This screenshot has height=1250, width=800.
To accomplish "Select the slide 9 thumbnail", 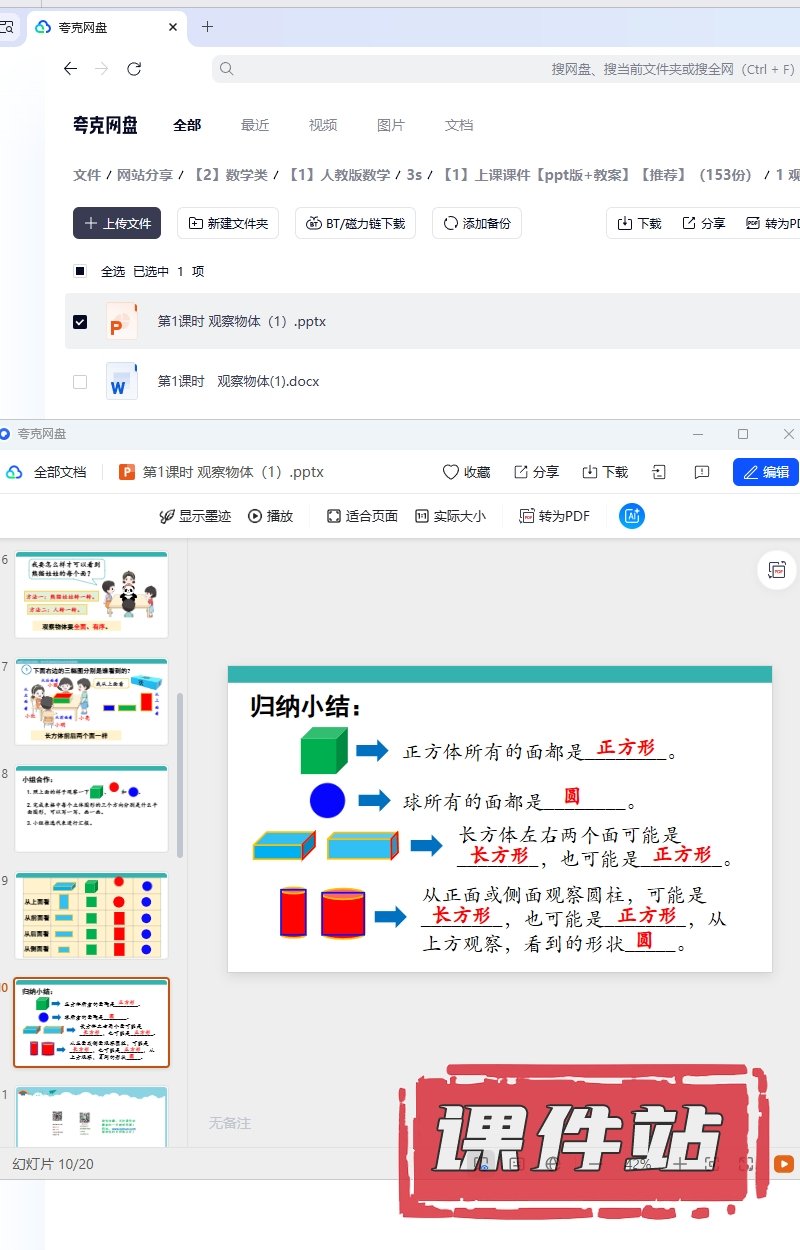I will 91,915.
